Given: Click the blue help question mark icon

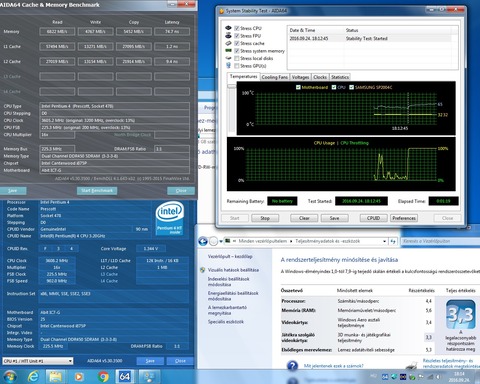Looking at the screenshot, I should click(292, 366).
